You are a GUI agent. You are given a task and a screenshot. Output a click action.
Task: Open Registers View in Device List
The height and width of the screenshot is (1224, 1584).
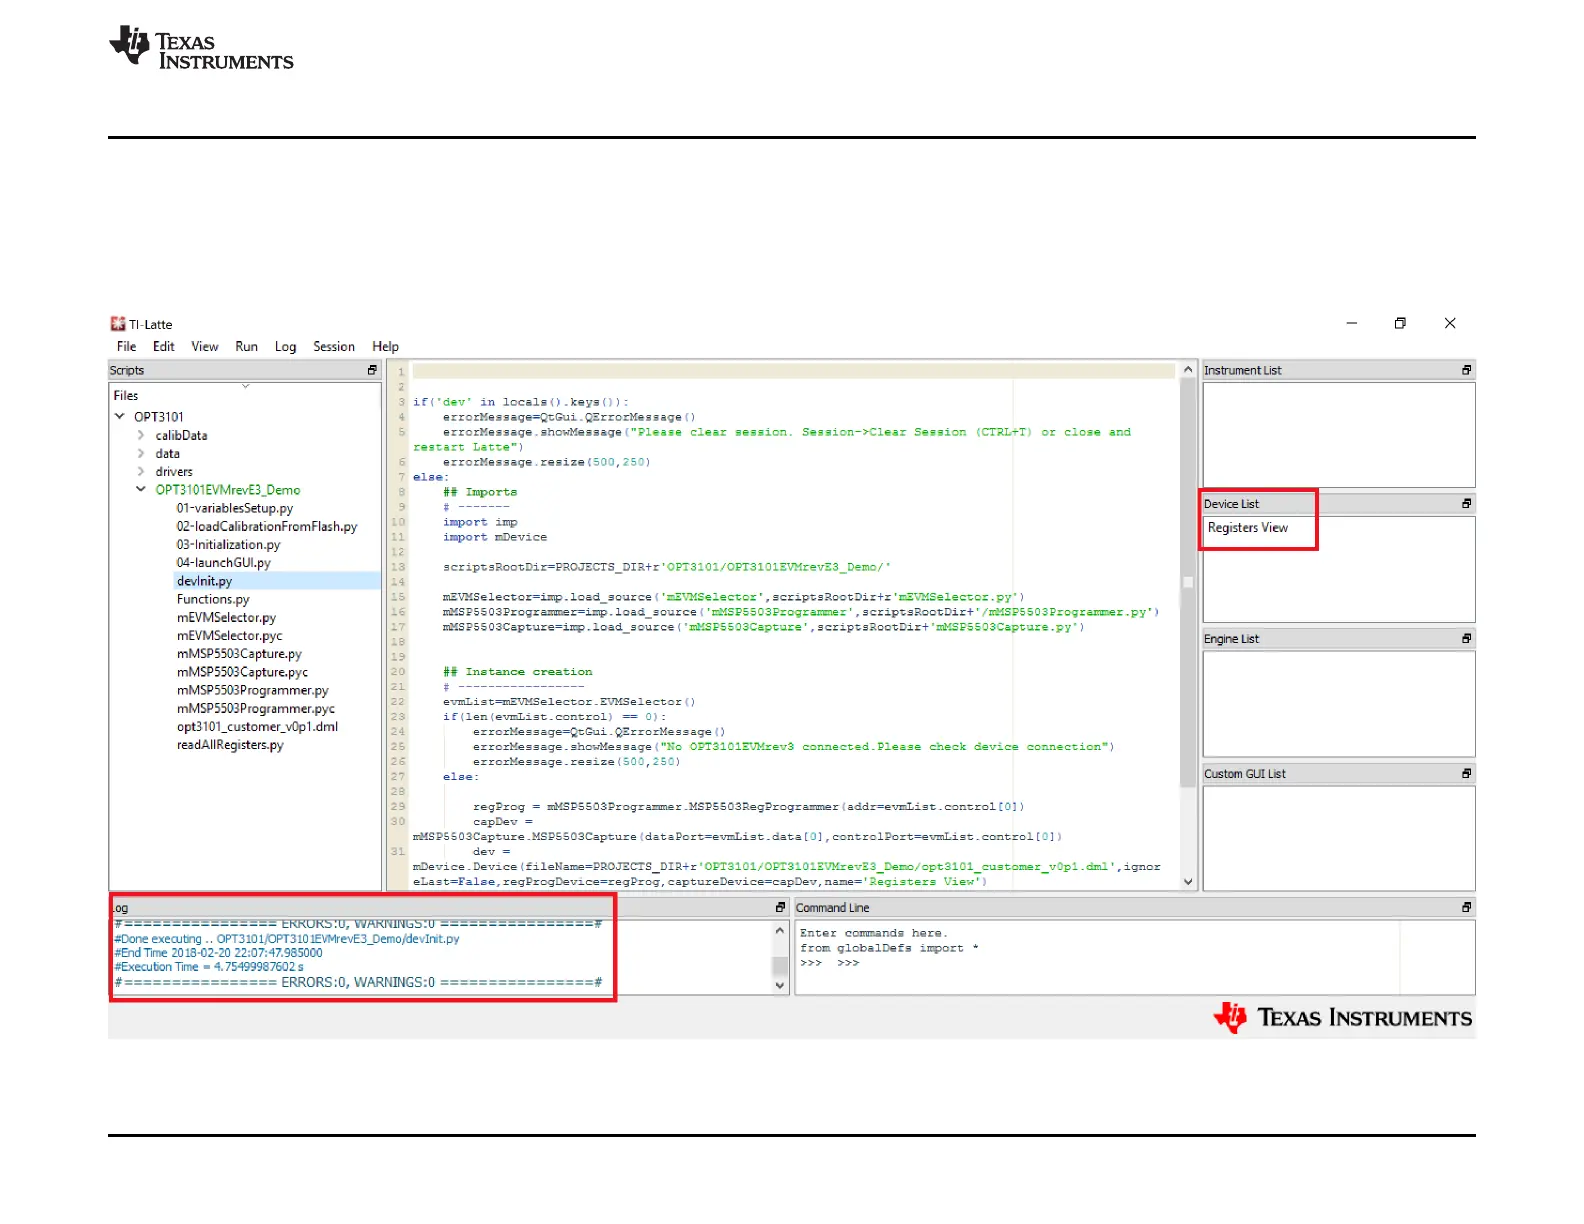1248,528
